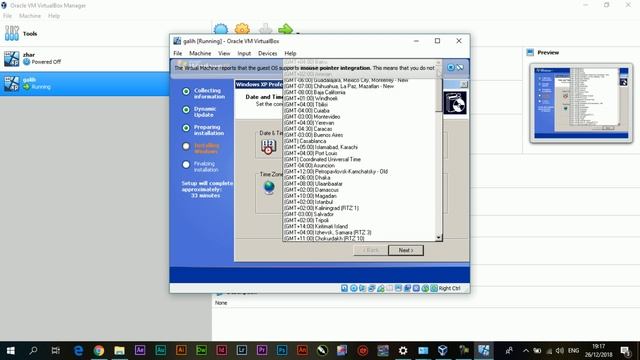Viewport: 640px width, 360px height.
Task: Choose '(GMT-03:00) Buenos Aires' time zone
Action: click(313, 135)
